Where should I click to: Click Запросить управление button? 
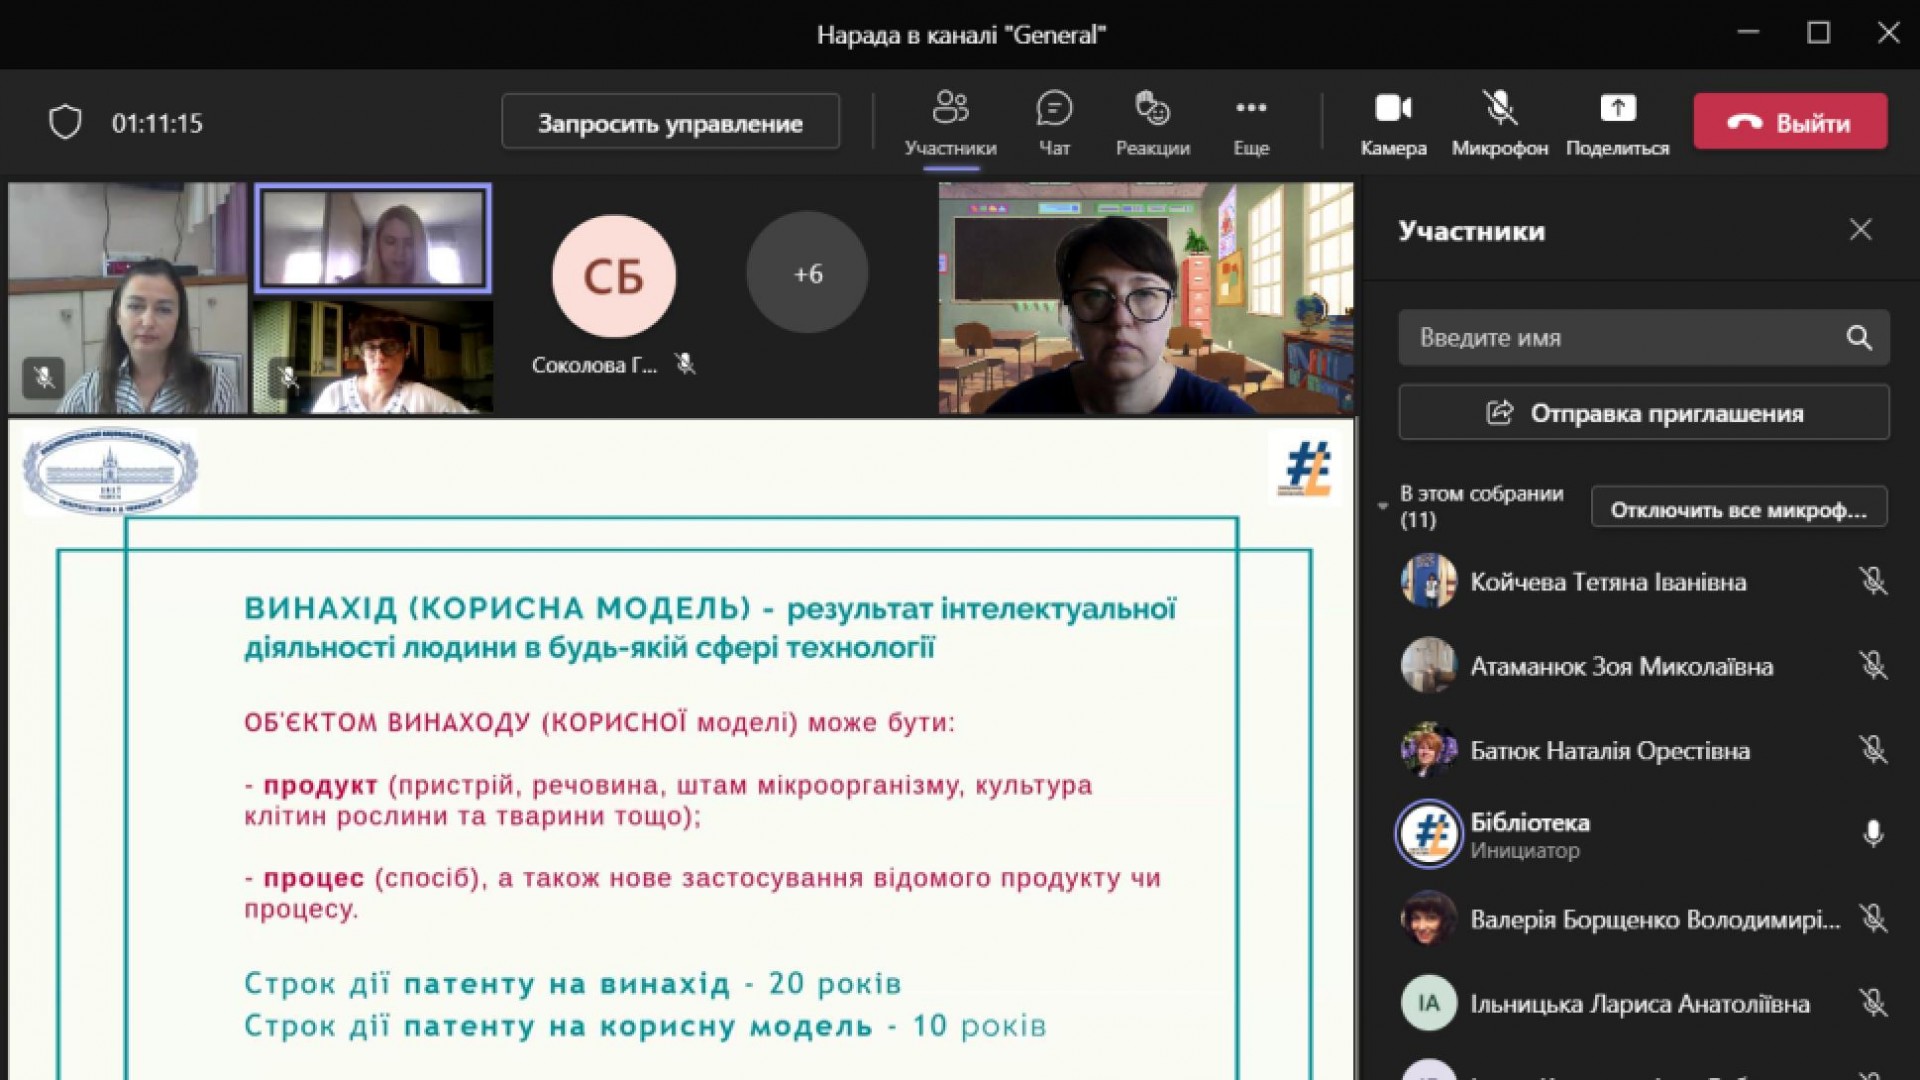tap(670, 122)
